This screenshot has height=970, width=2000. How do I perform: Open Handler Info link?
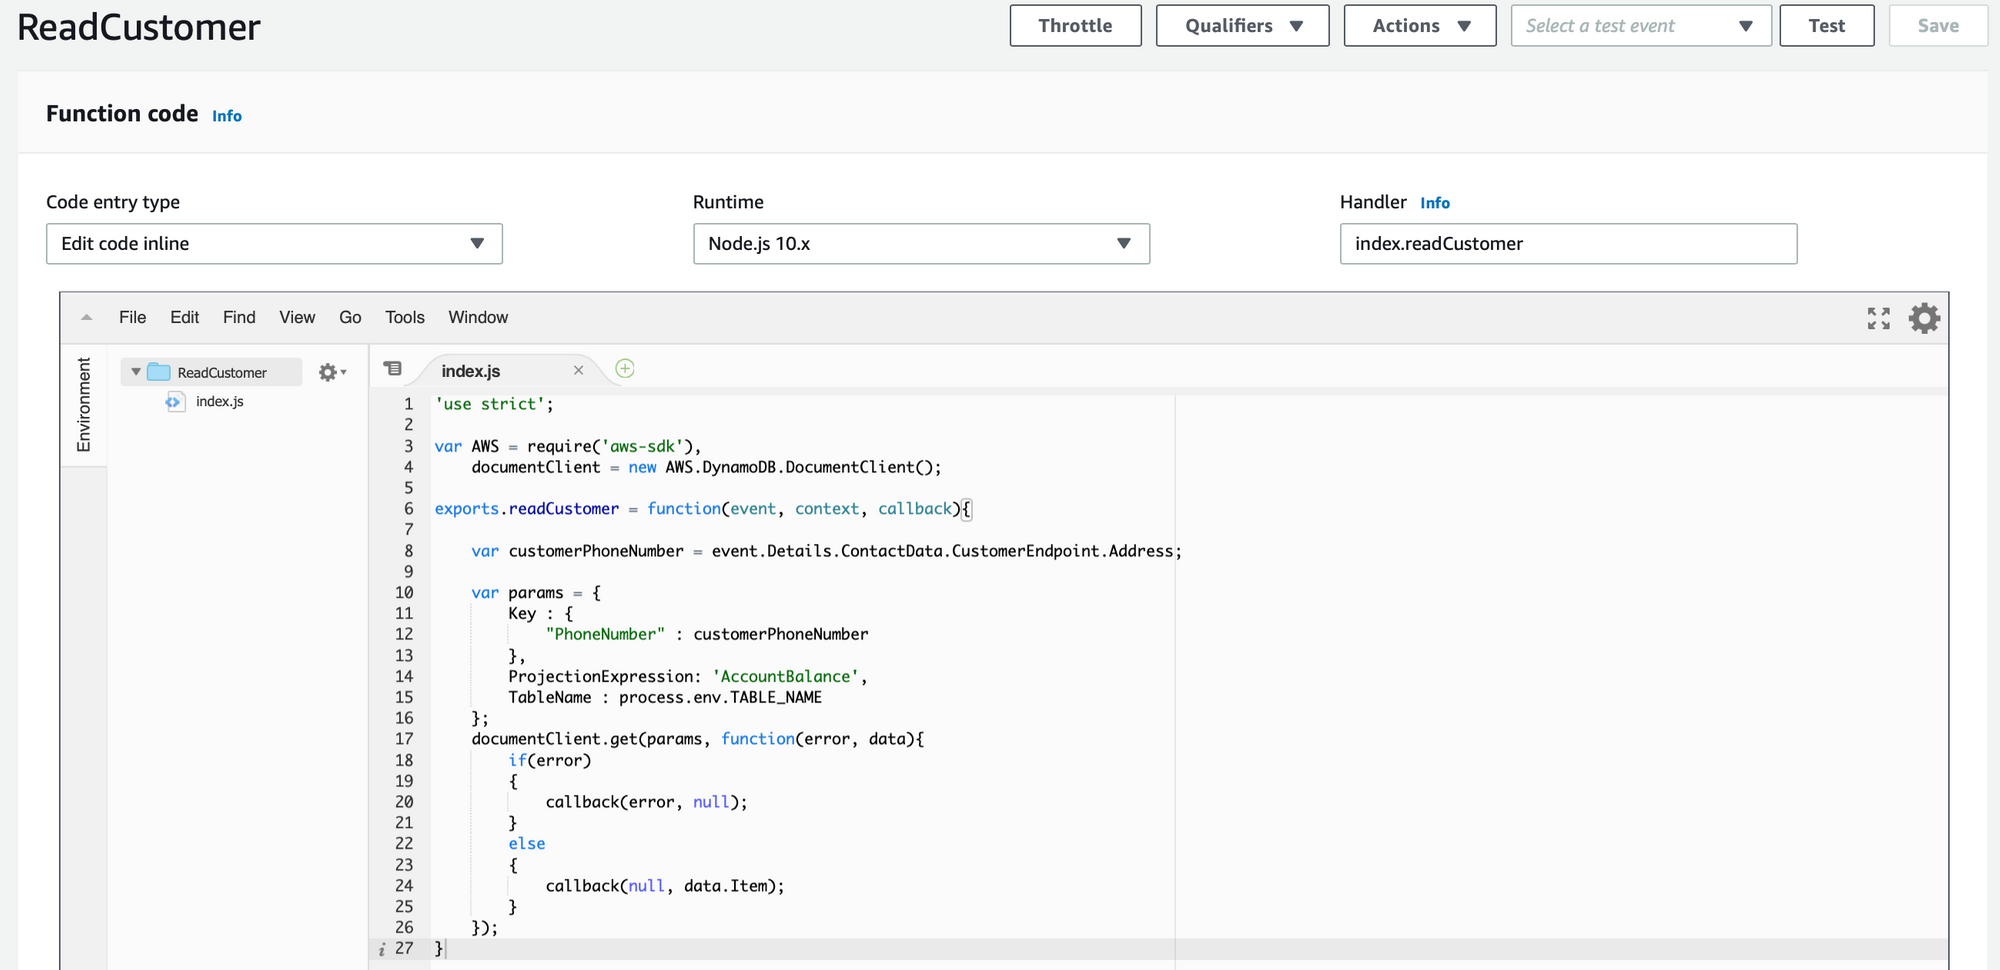point(1435,203)
